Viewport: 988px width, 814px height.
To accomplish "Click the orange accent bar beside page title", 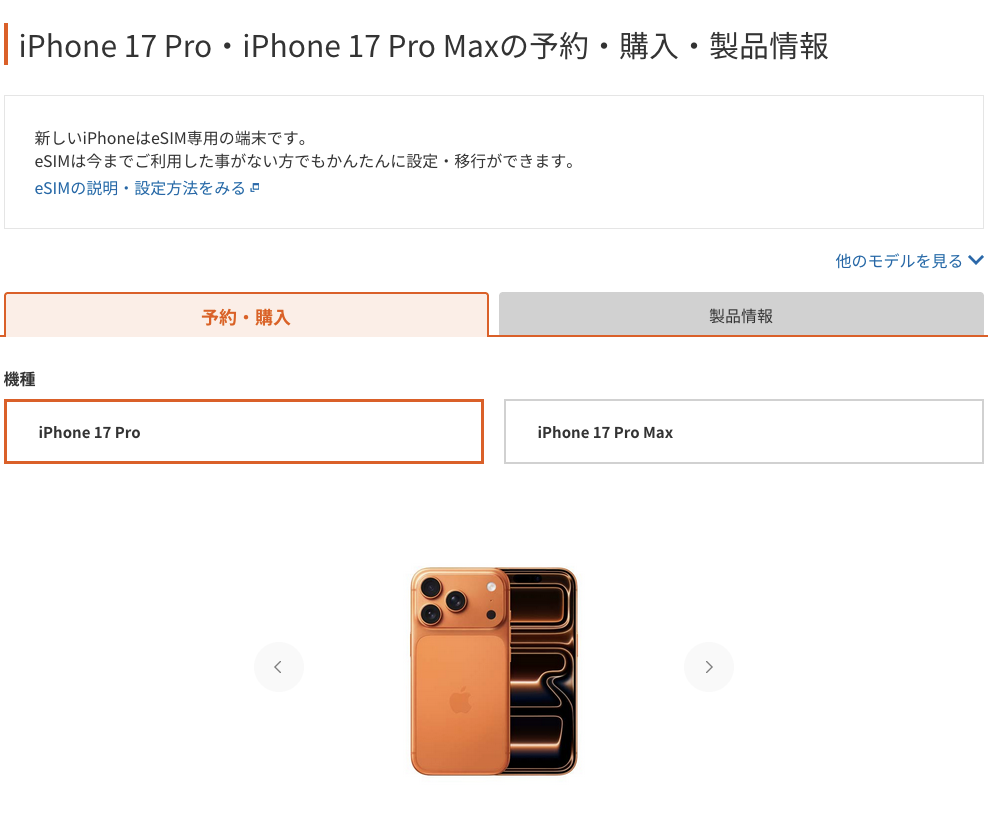I will point(6,44).
